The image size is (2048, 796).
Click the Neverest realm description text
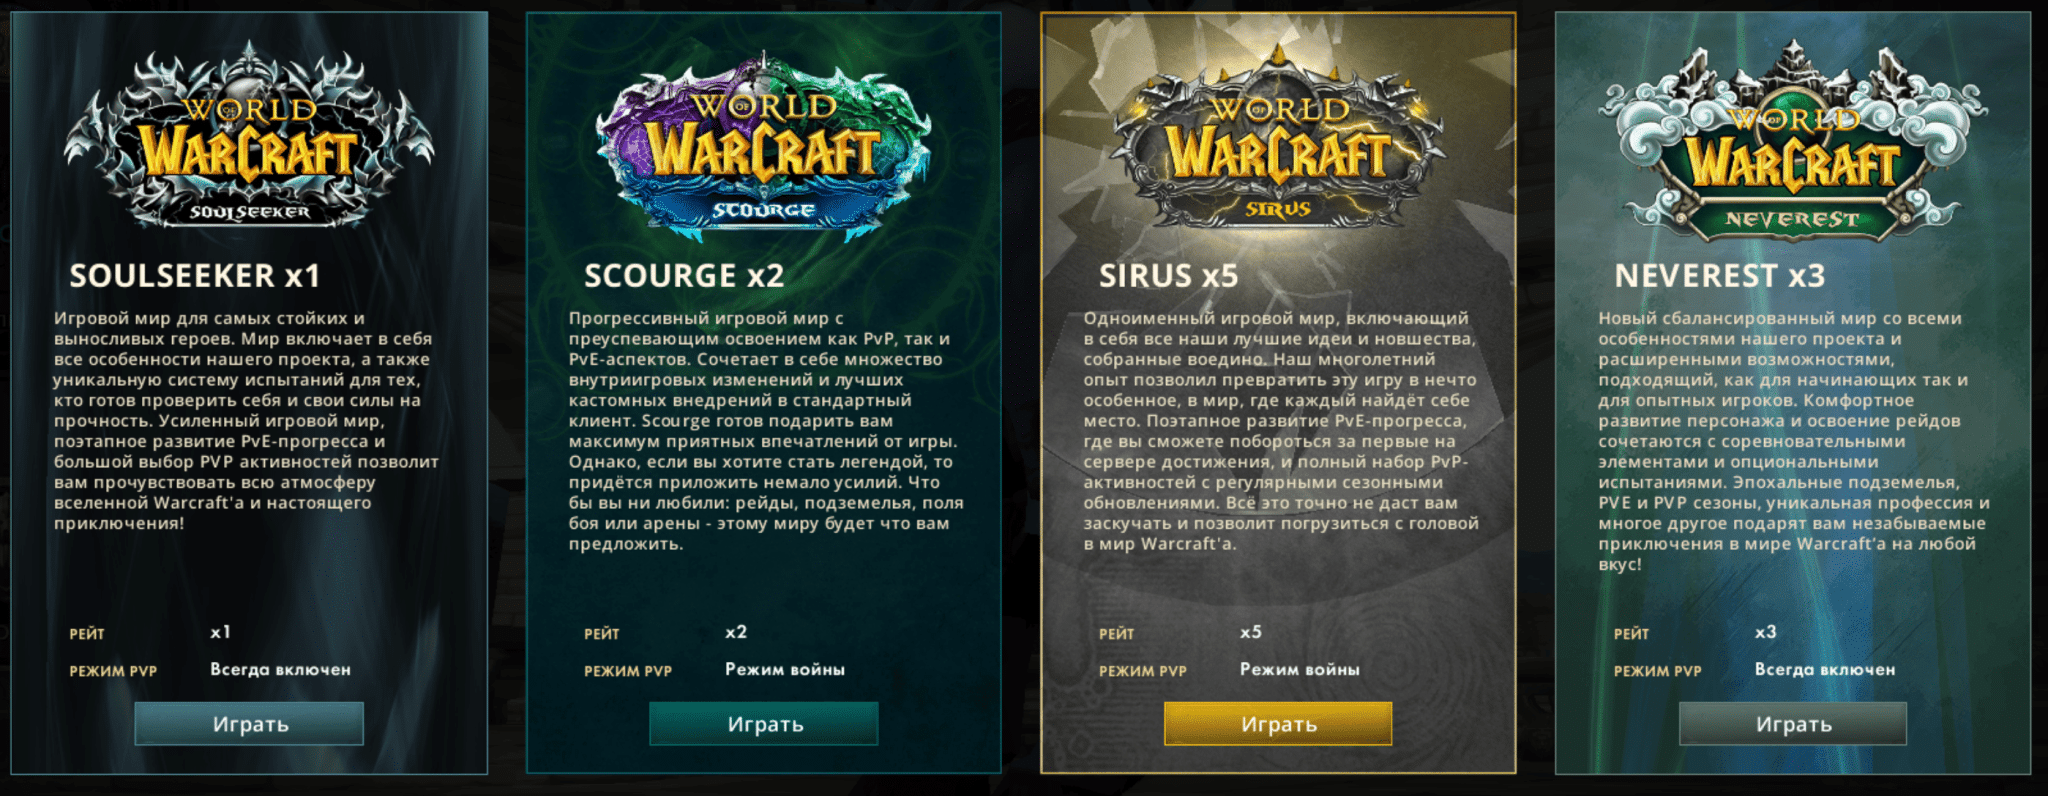click(x=1794, y=441)
